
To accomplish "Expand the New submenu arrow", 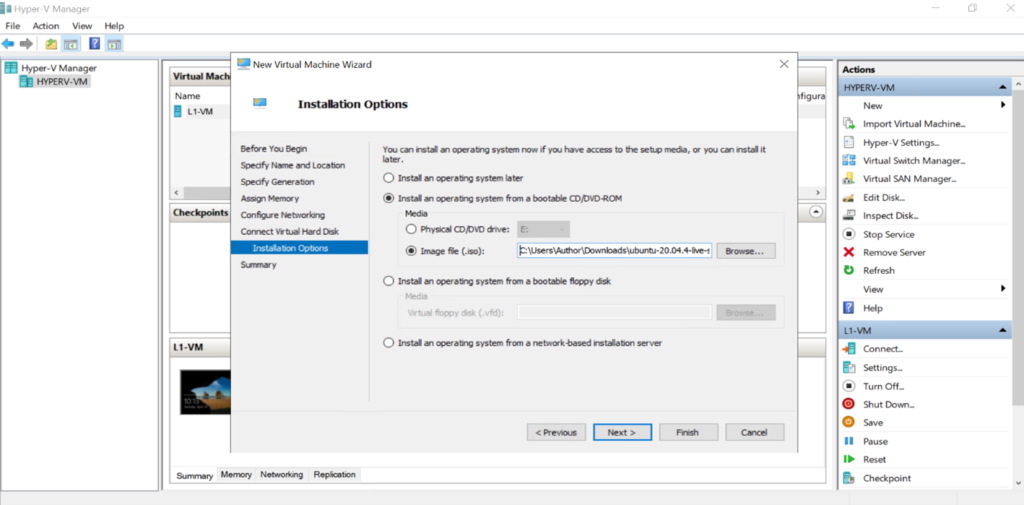I will tap(1002, 105).
